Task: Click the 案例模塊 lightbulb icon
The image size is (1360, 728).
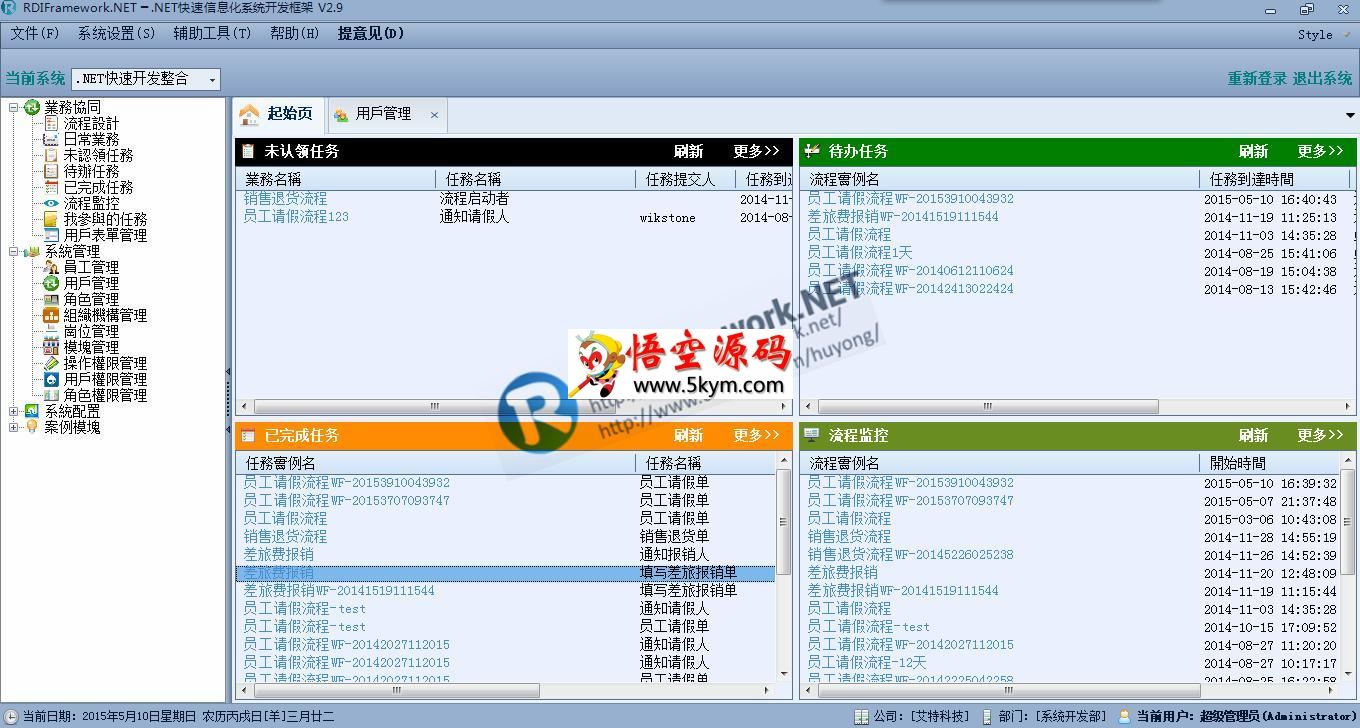Action: pyautogui.click(x=32, y=427)
